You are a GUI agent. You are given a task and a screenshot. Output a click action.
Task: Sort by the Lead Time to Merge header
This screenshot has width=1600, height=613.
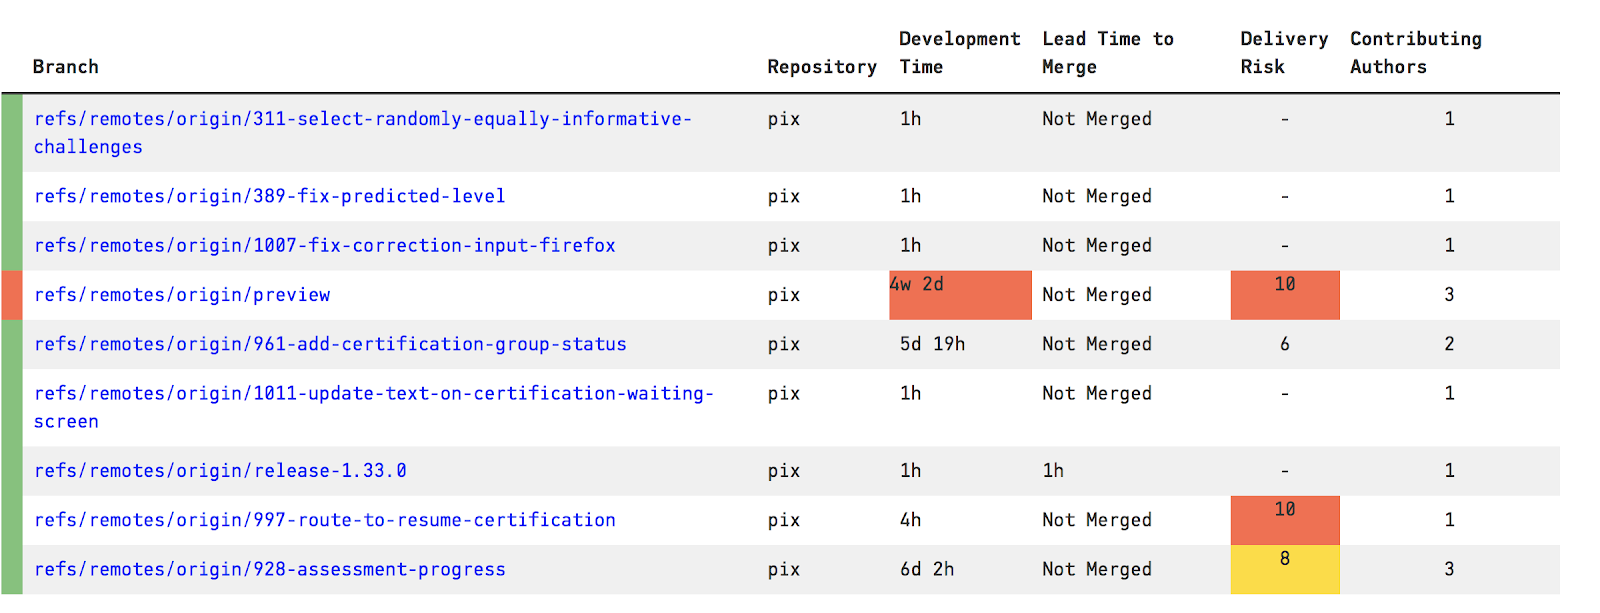[1108, 53]
